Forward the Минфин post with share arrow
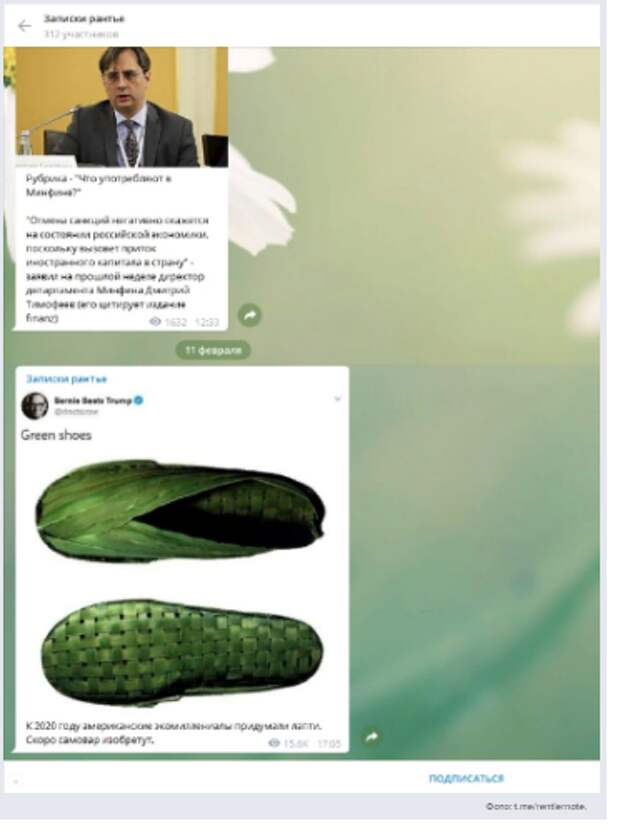Image resolution: width=620 pixels, height=833 pixels. point(249,315)
